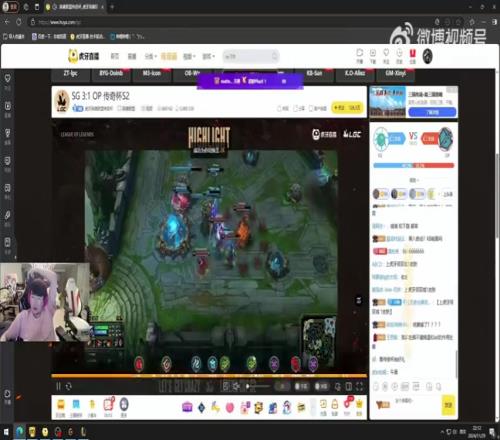The height and width of the screenshot is (440, 500).
Task: Open the Edge browser taskbar icon
Action: 20,432
